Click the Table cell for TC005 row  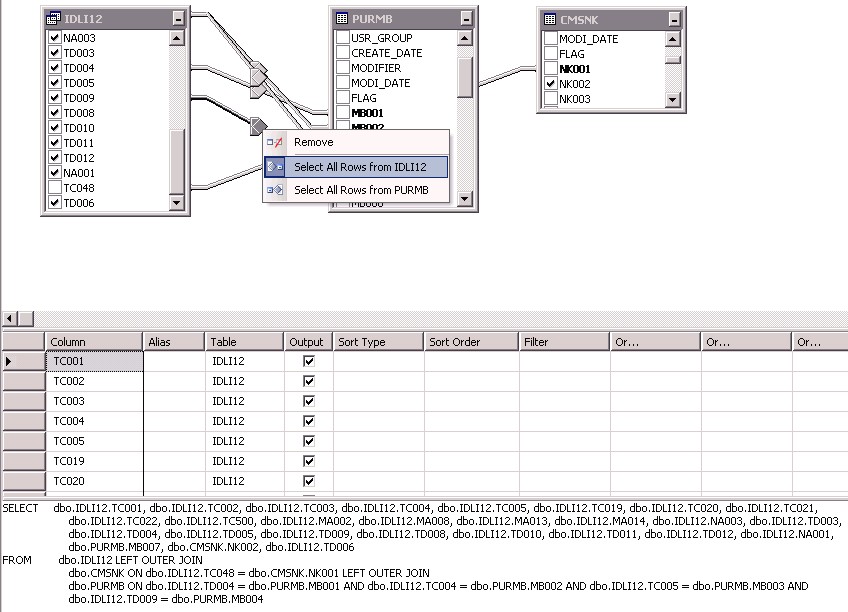pyautogui.click(x=244, y=441)
